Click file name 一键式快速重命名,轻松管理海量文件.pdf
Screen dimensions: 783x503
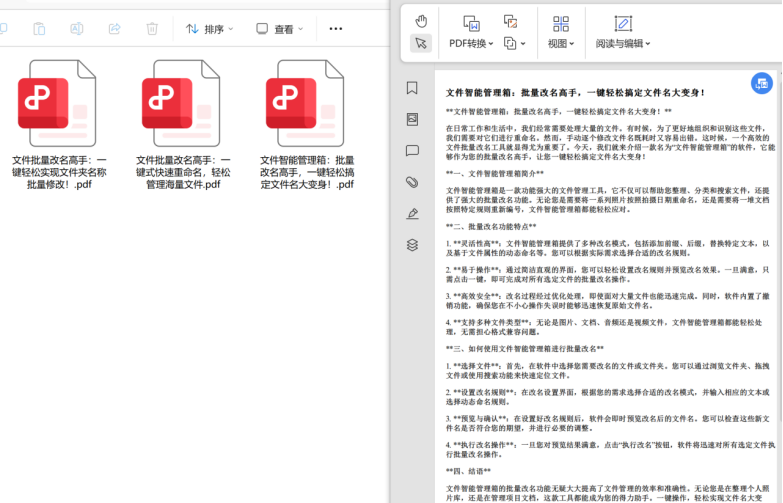pos(183,172)
